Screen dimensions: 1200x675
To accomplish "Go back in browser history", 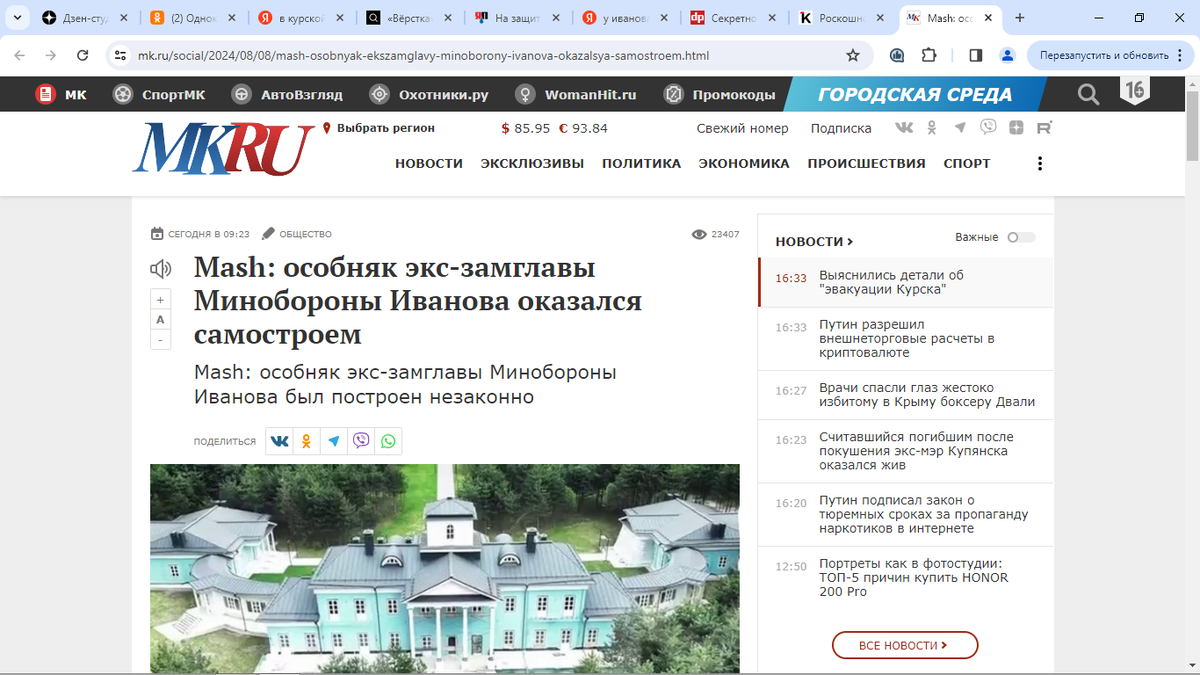I will [x=20, y=56].
